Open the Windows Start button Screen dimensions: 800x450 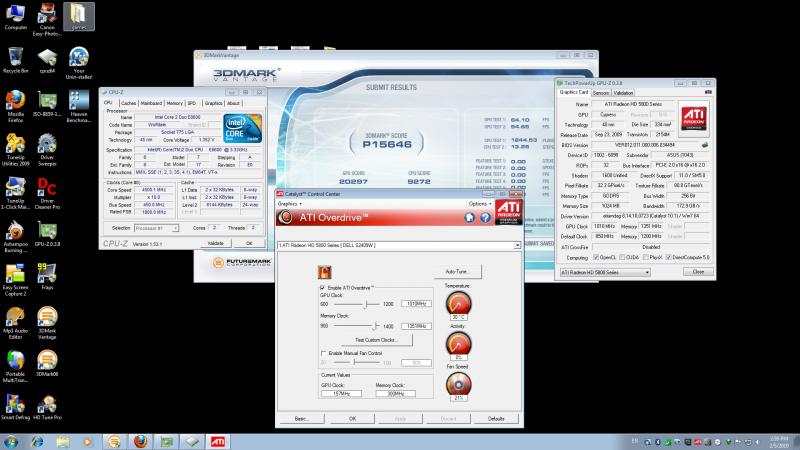click(10, 442)
